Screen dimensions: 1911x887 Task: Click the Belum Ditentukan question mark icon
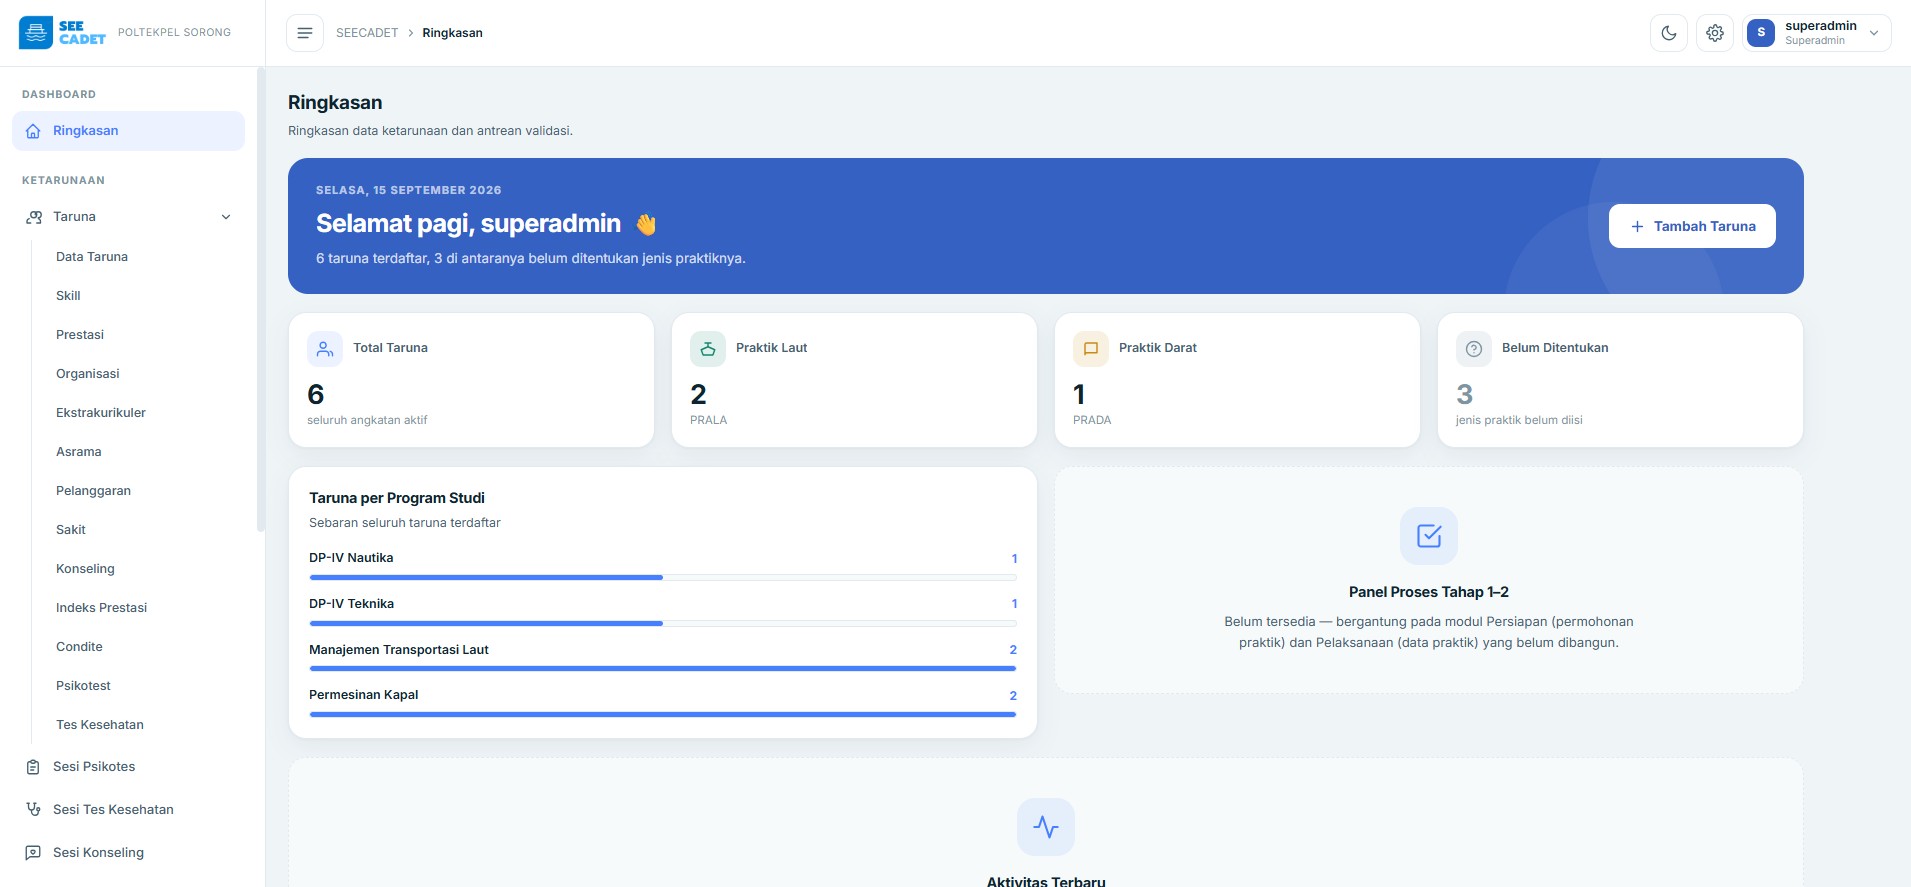(1474, 349)
